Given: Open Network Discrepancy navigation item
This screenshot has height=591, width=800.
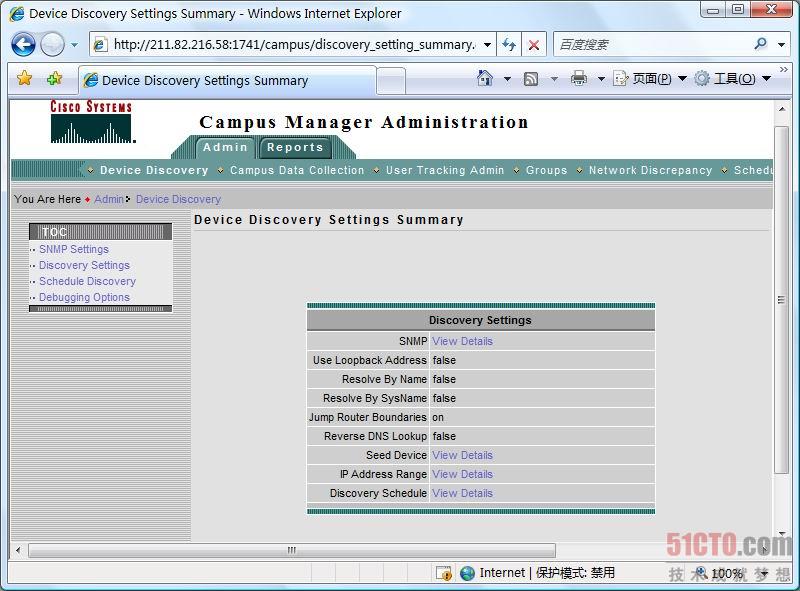Looking at the screenshot, I should tap(650, 170).
